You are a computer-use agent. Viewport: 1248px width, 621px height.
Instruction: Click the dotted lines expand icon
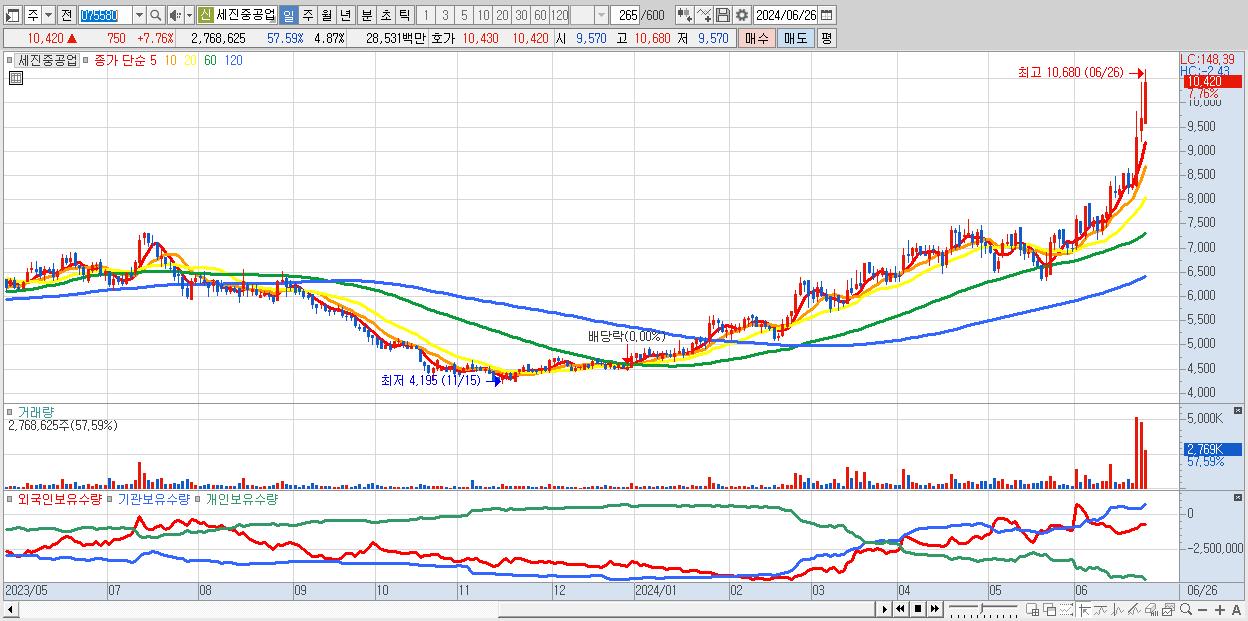[1067, 610]
